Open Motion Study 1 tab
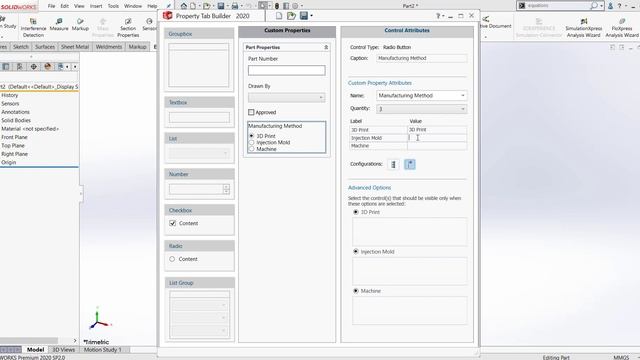Screen dimensions: 640x360 tap(102, 350)
